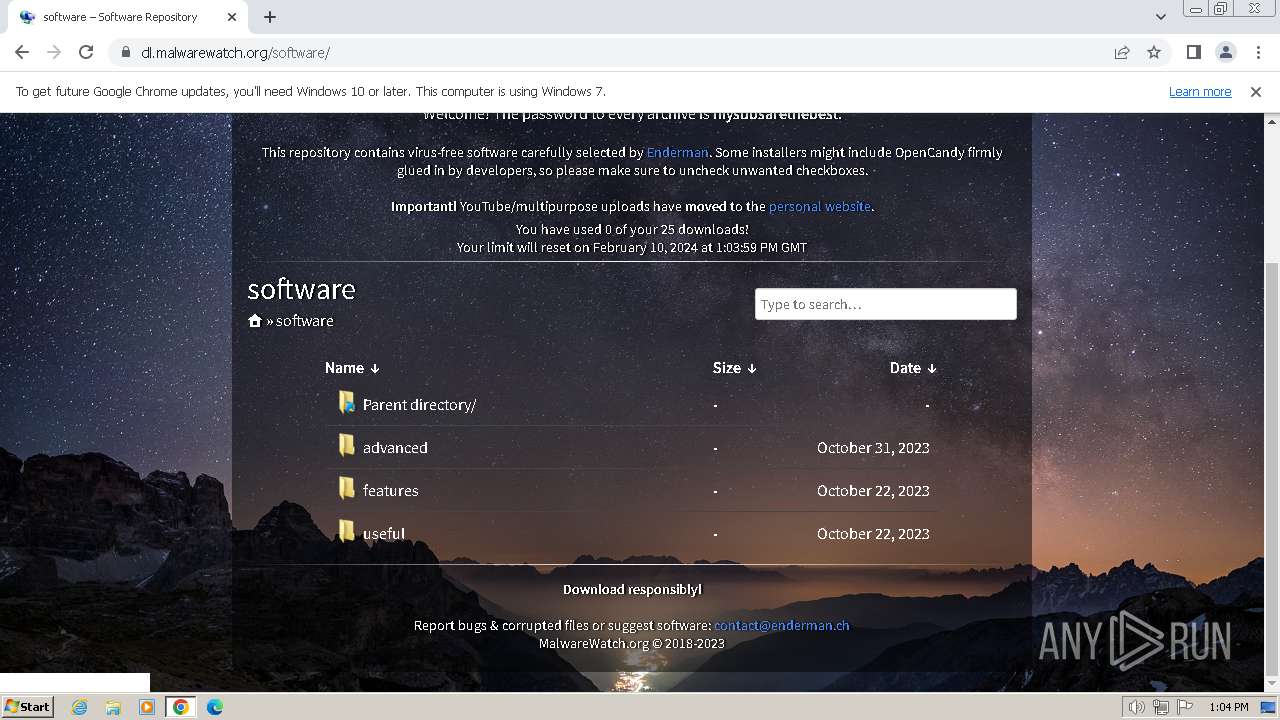Share this page icon
This screenshot has width=1280, height=720.
pos(1122,52)
